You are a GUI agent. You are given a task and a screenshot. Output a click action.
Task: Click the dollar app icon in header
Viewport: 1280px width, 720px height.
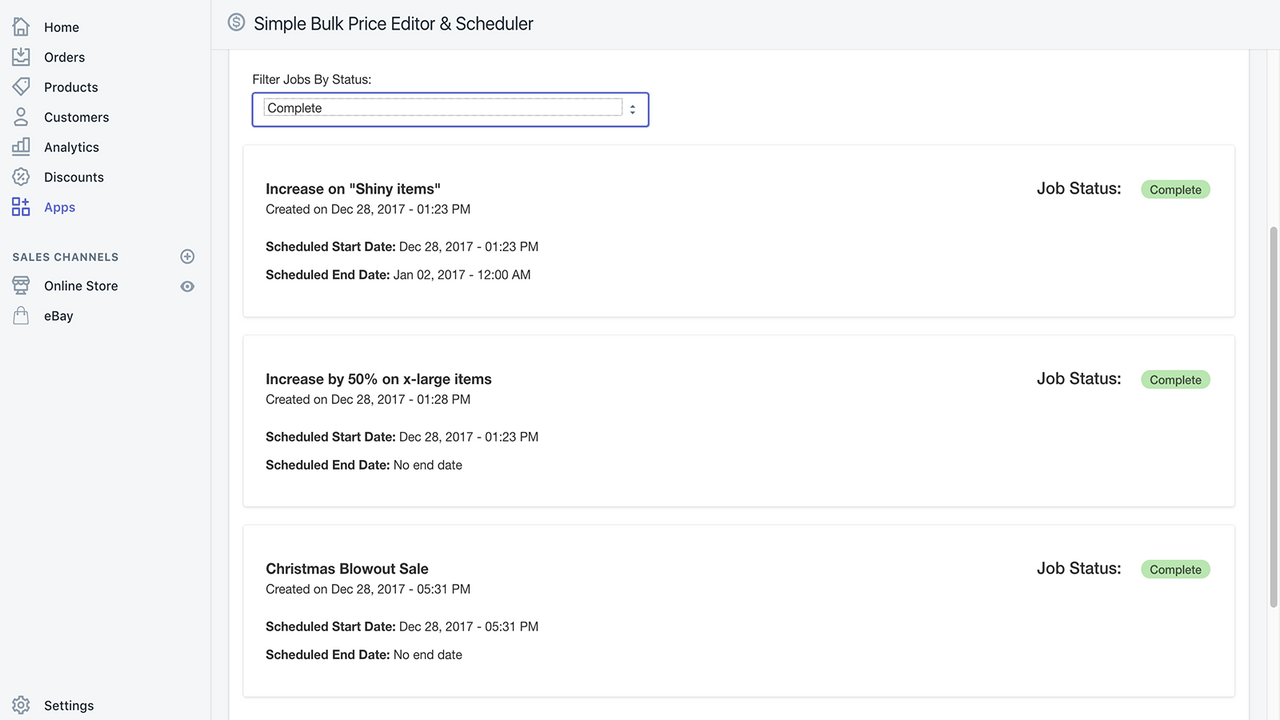coord(236,22)
